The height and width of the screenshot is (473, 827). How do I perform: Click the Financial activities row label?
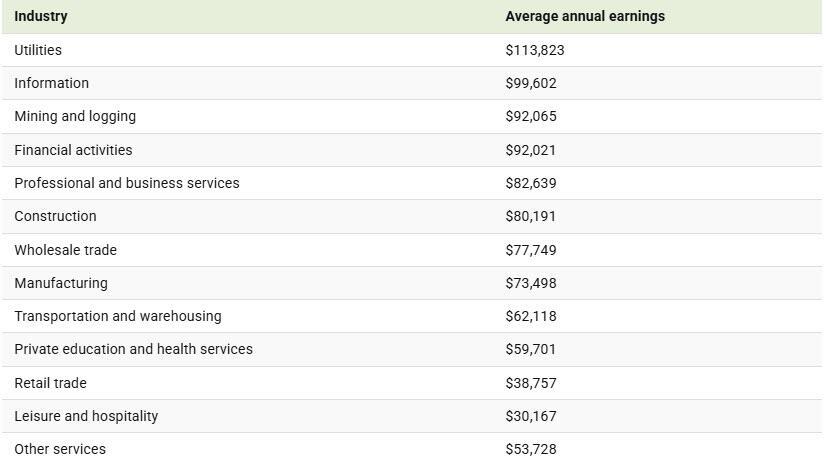pos(73,150)
